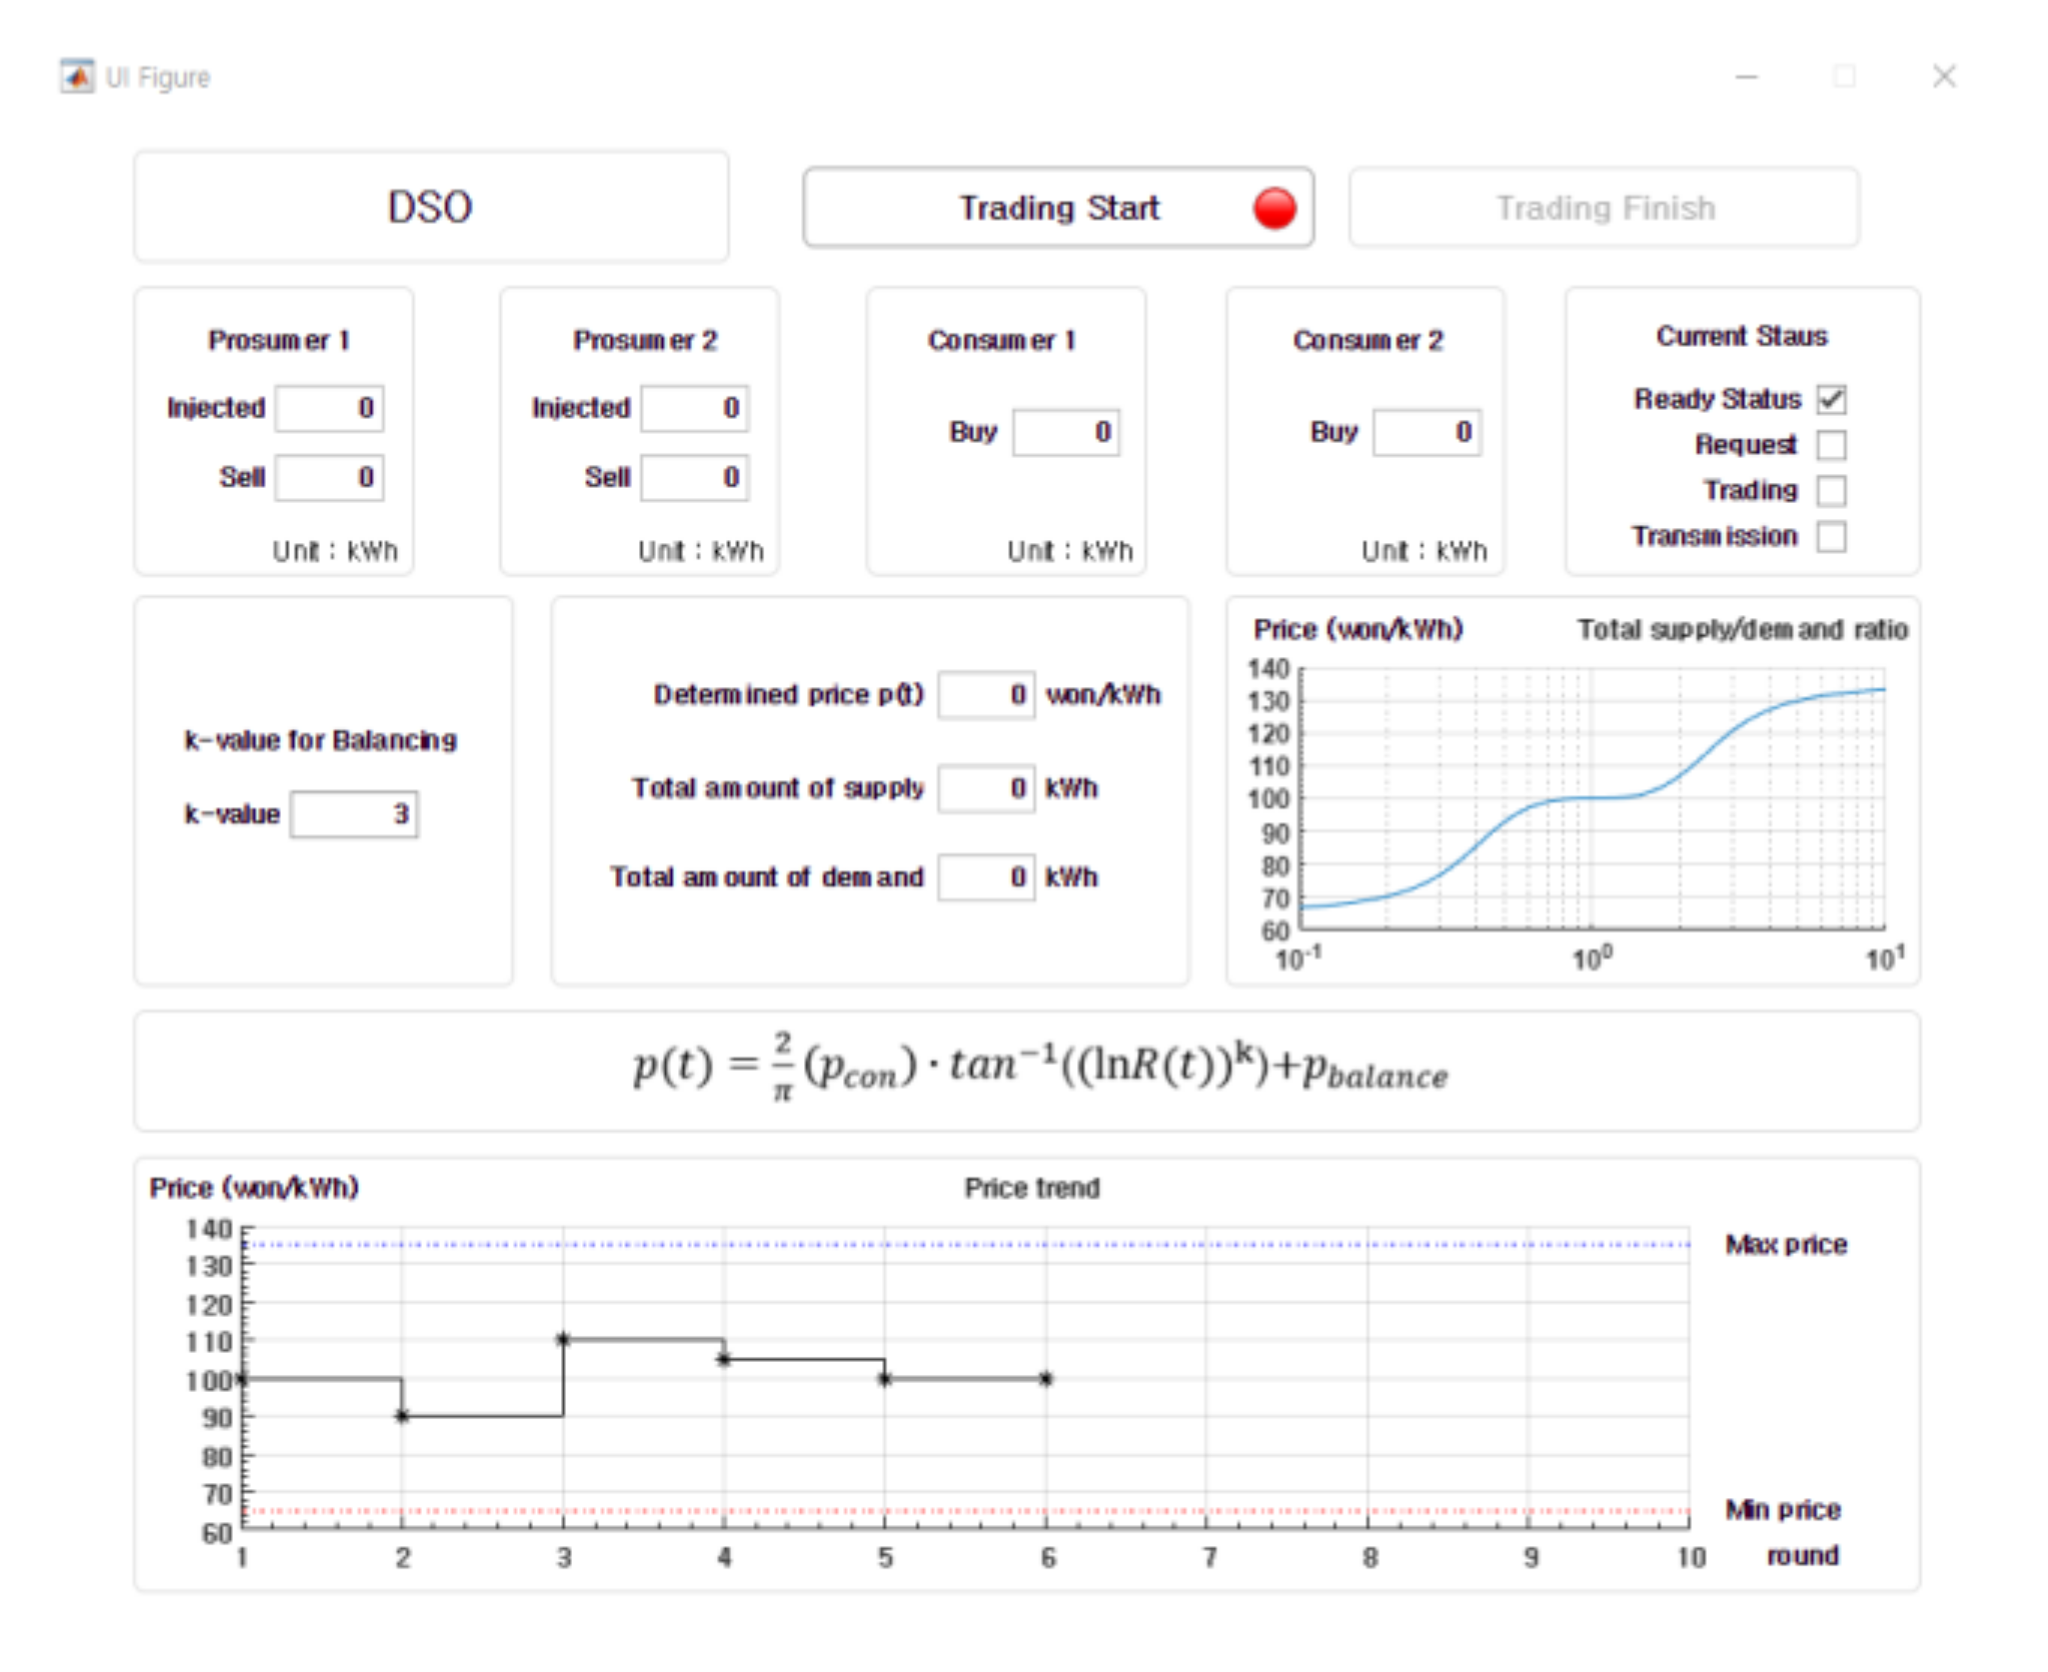Toggle the Ready Status checkbox
The image size is (2048, 1672).
[1831, 399]
